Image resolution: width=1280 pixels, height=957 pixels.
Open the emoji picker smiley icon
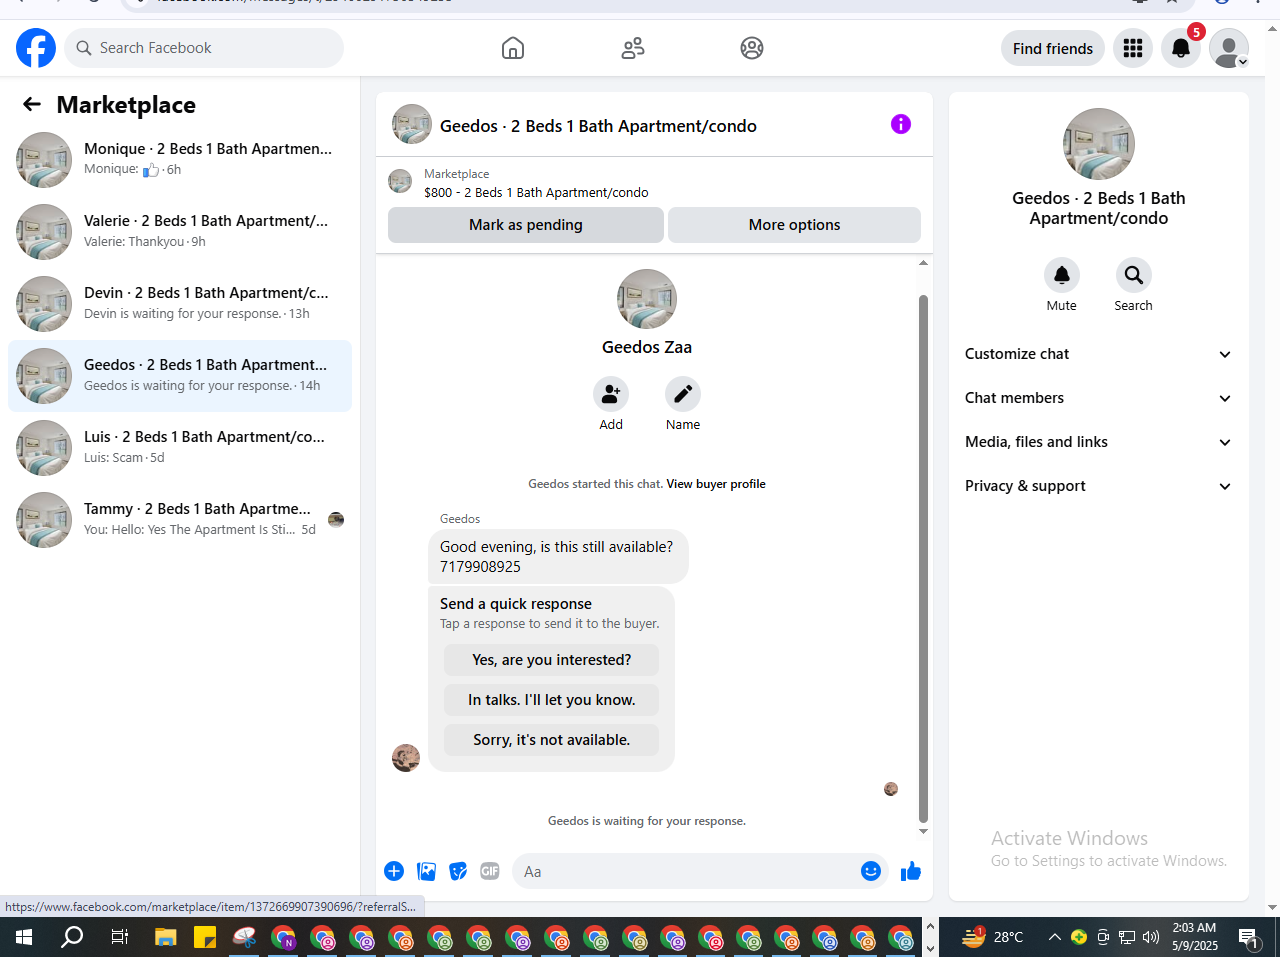pos(871,871)
